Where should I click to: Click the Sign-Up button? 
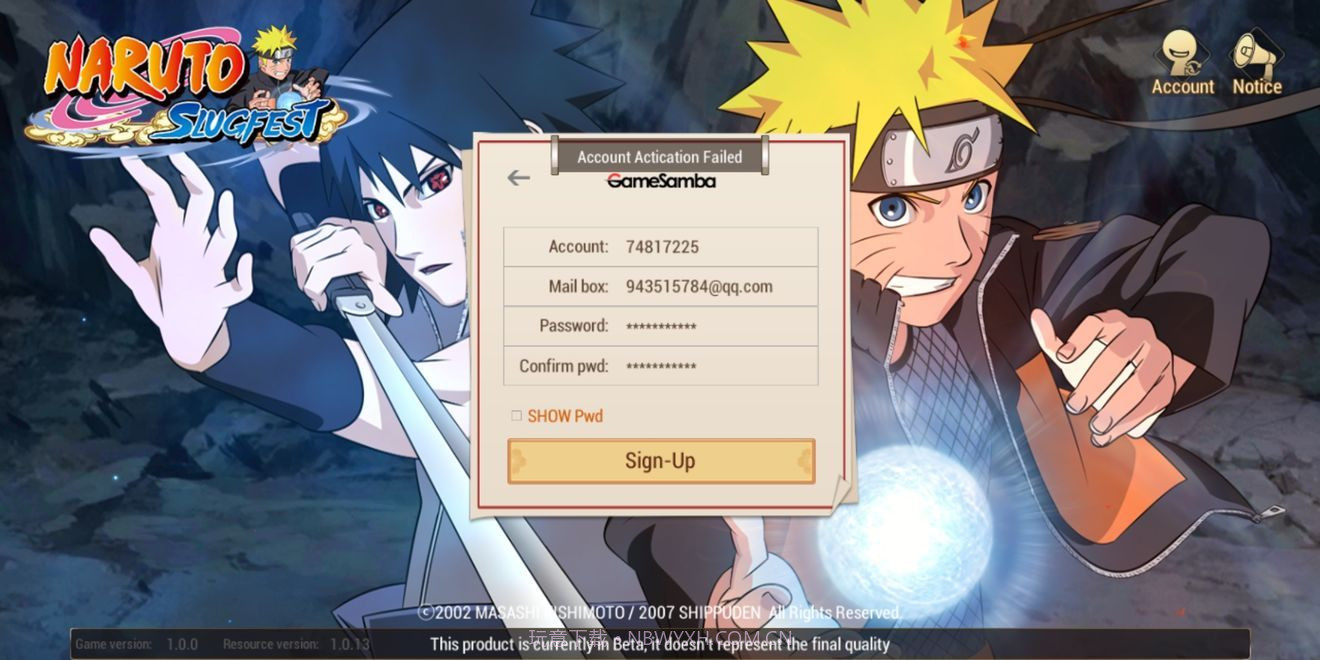[661, 461]
